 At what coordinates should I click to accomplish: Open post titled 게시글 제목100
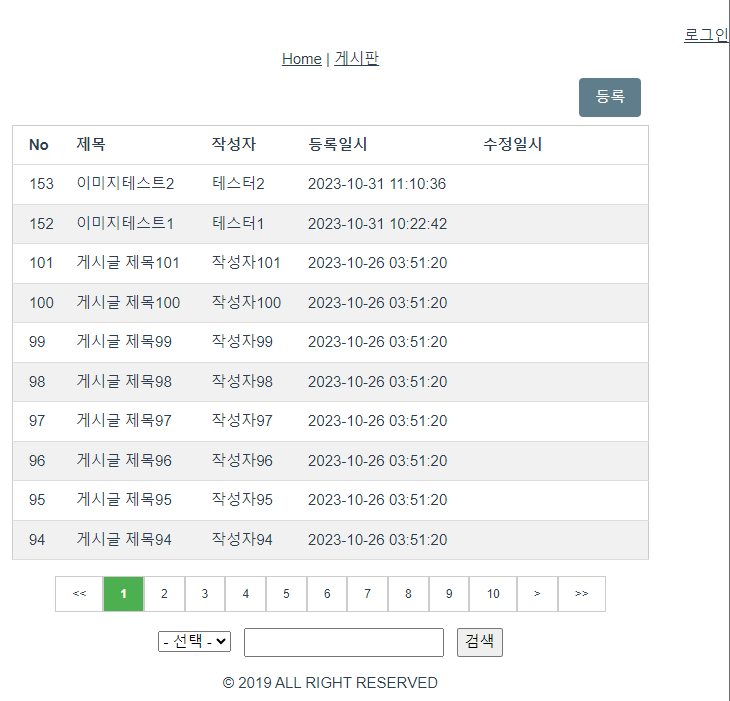pyautogui.click(x=128, y=303)
